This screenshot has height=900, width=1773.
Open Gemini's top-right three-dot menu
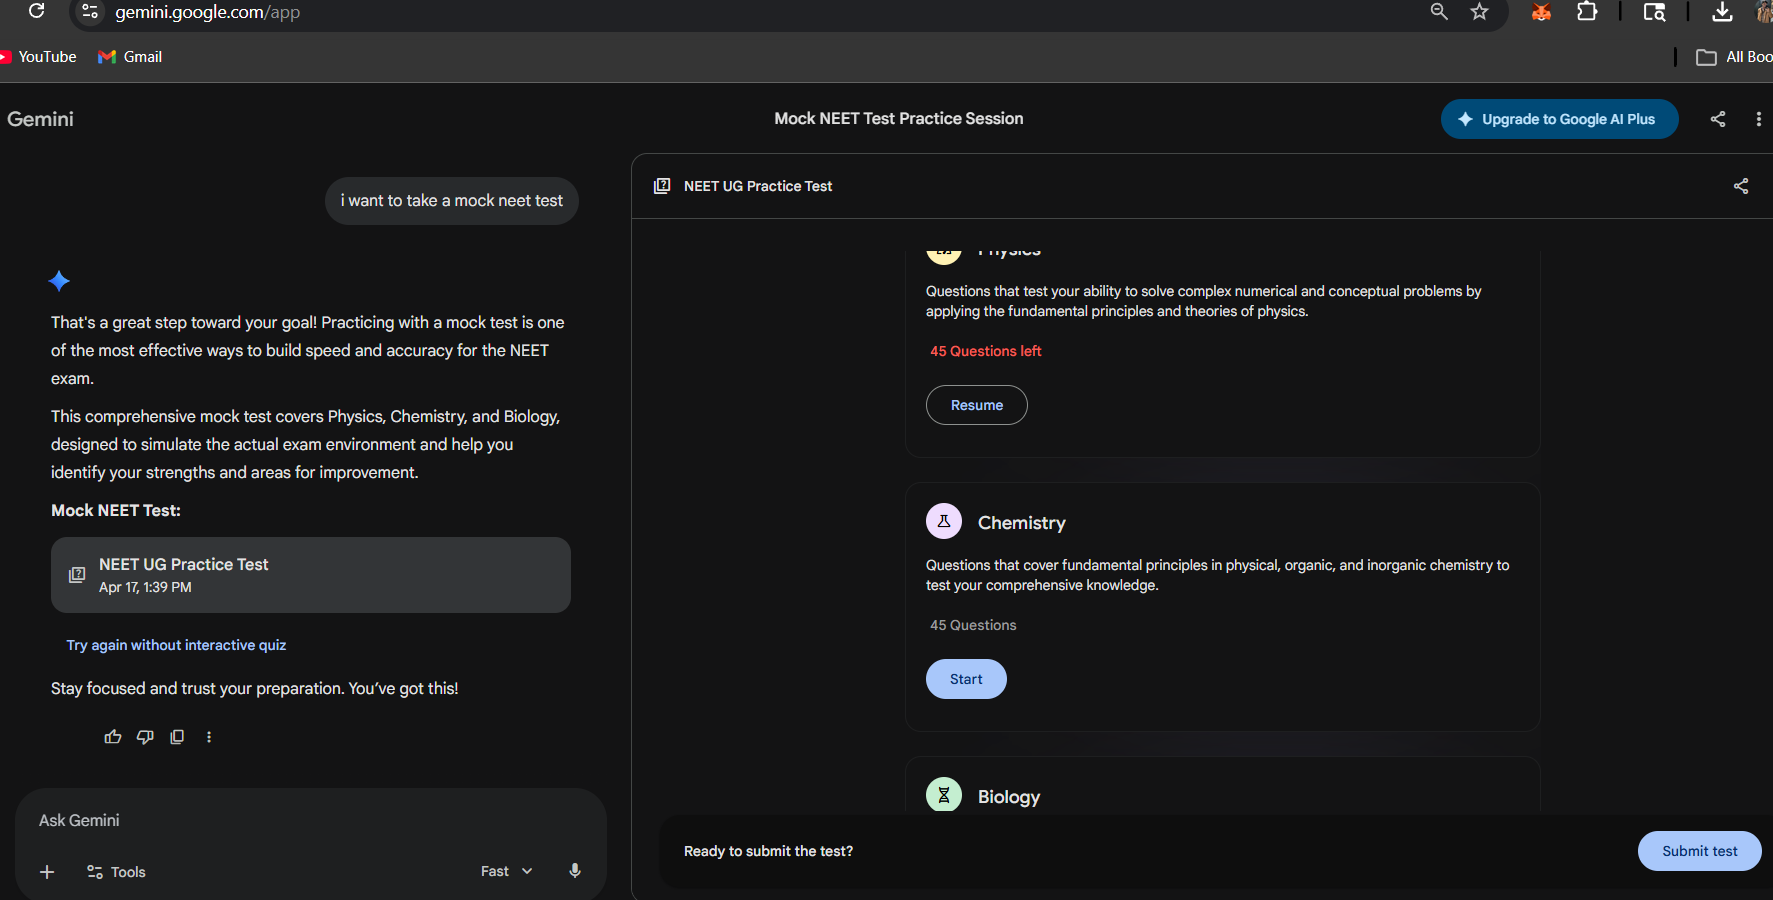click(1759, 118)
